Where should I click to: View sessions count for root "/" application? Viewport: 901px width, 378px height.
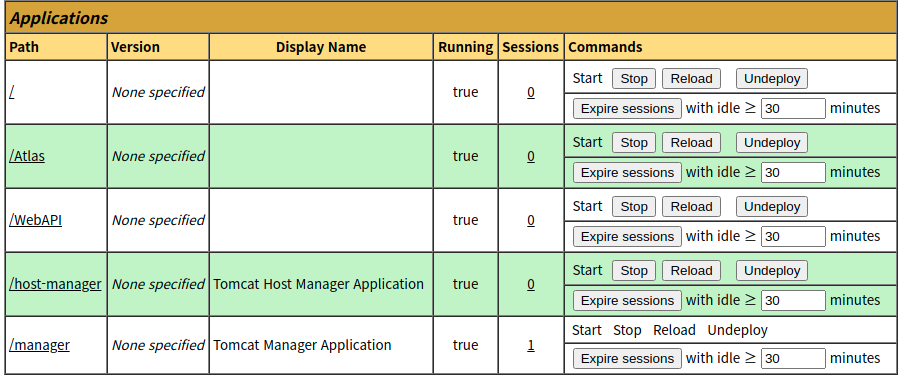(531, 92)
